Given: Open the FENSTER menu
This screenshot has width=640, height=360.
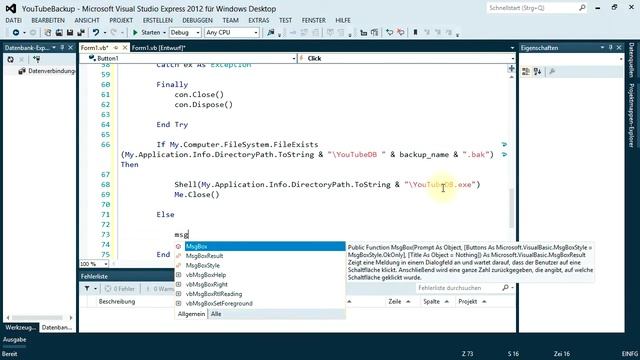Looking at the screenshot, I should 313,20.
